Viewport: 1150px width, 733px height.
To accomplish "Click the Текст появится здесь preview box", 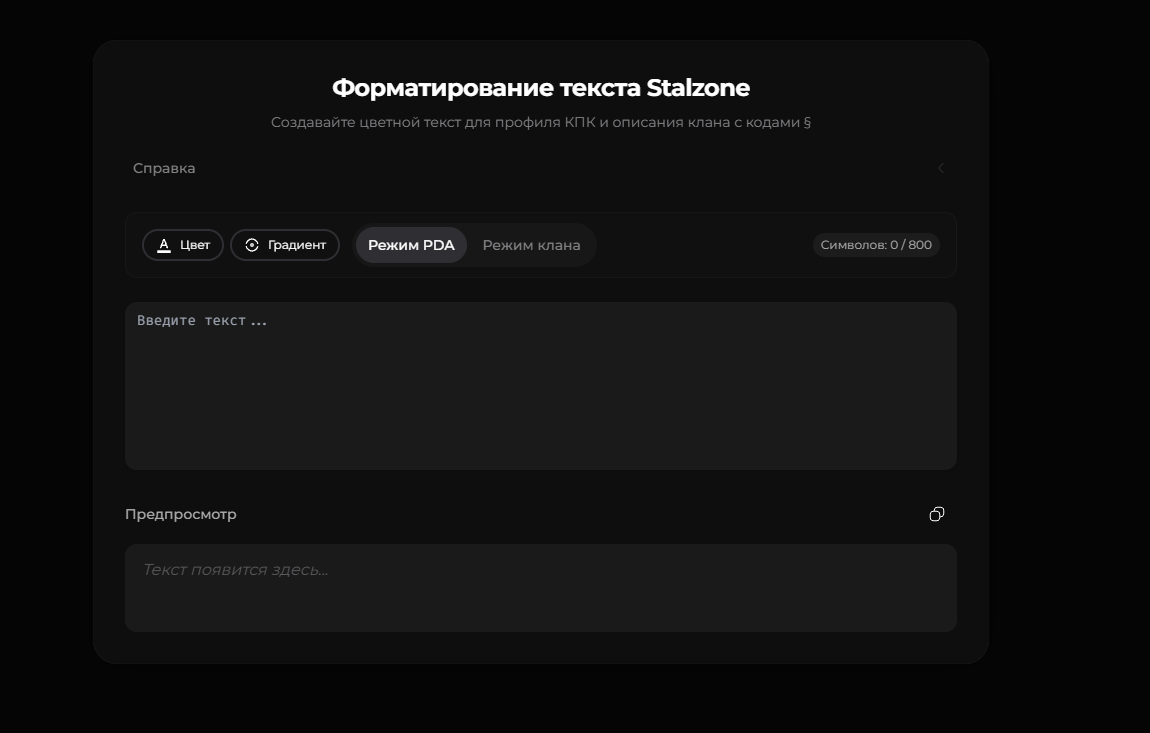I will click(541, 588).
